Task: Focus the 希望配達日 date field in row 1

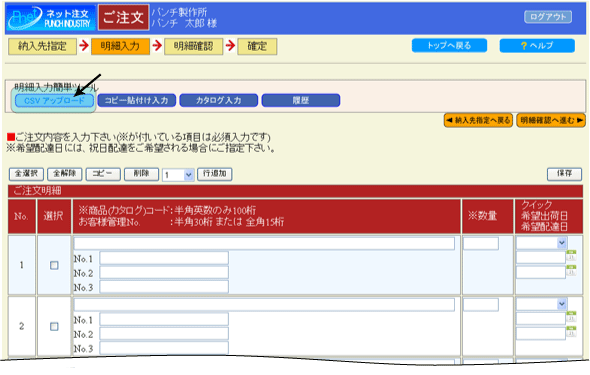Action: (x=541, y=272)
